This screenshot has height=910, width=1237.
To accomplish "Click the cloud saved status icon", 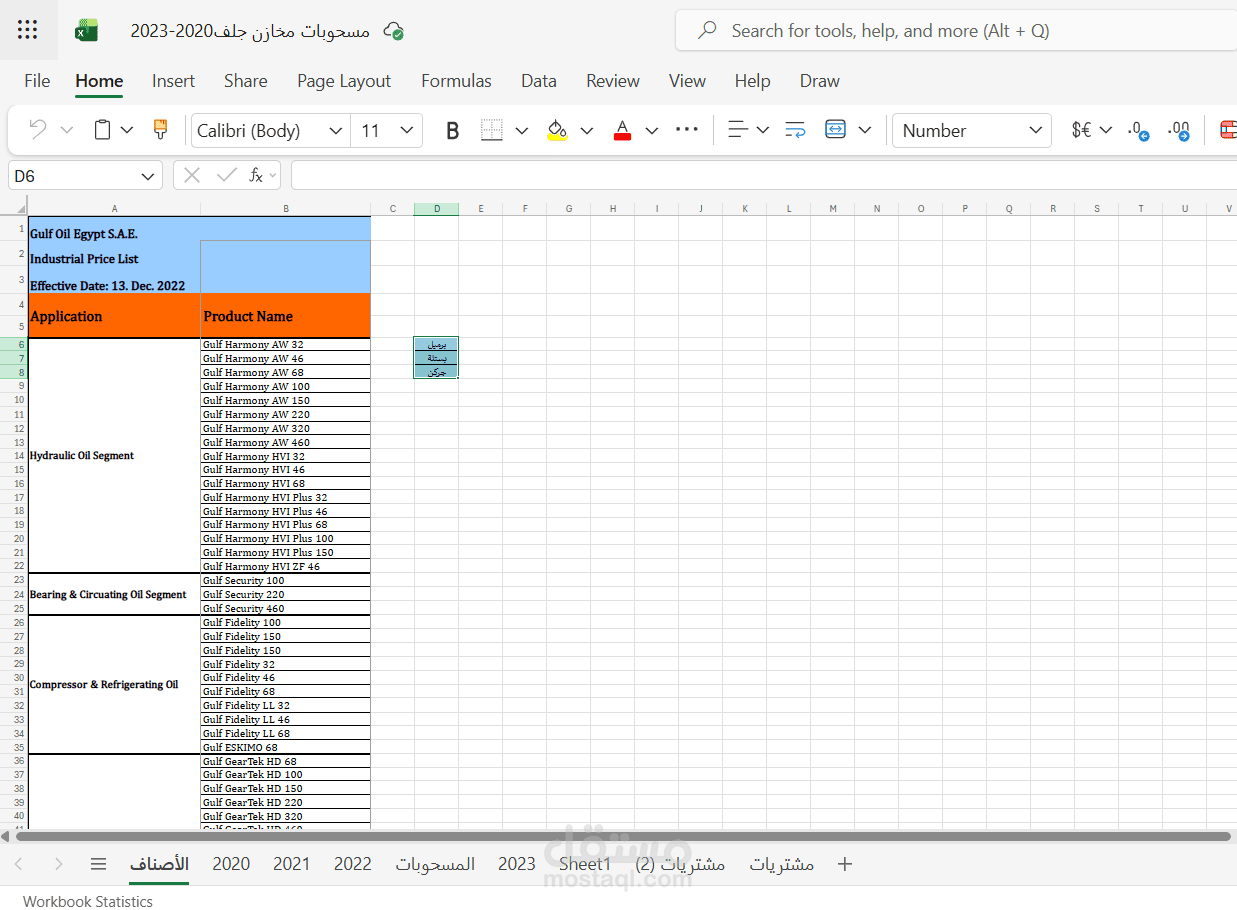I will click(x=395, y=31).
